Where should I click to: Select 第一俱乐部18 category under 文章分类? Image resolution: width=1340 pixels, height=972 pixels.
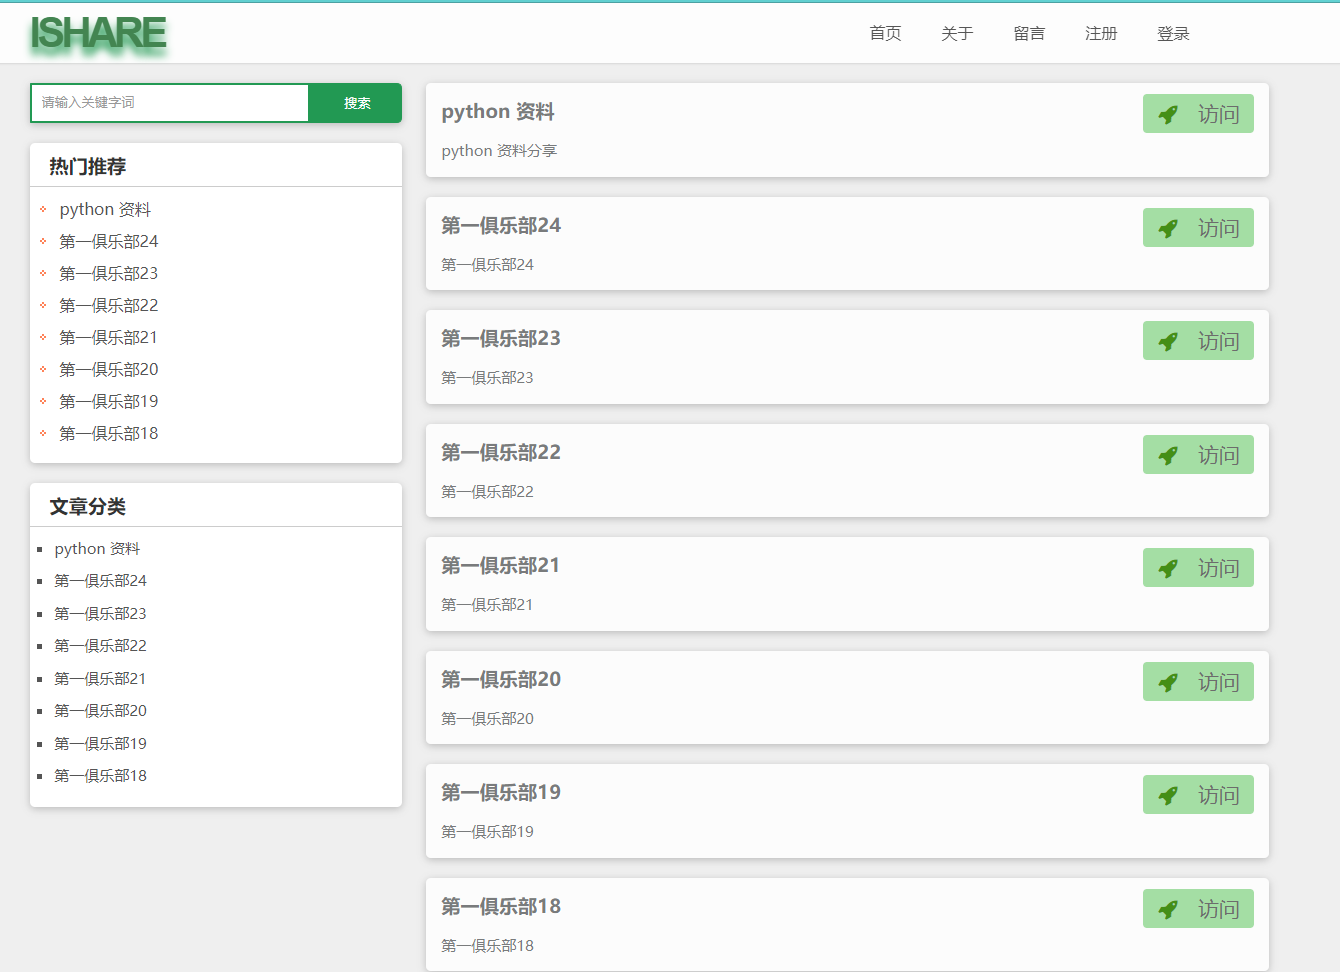(100, 776)
